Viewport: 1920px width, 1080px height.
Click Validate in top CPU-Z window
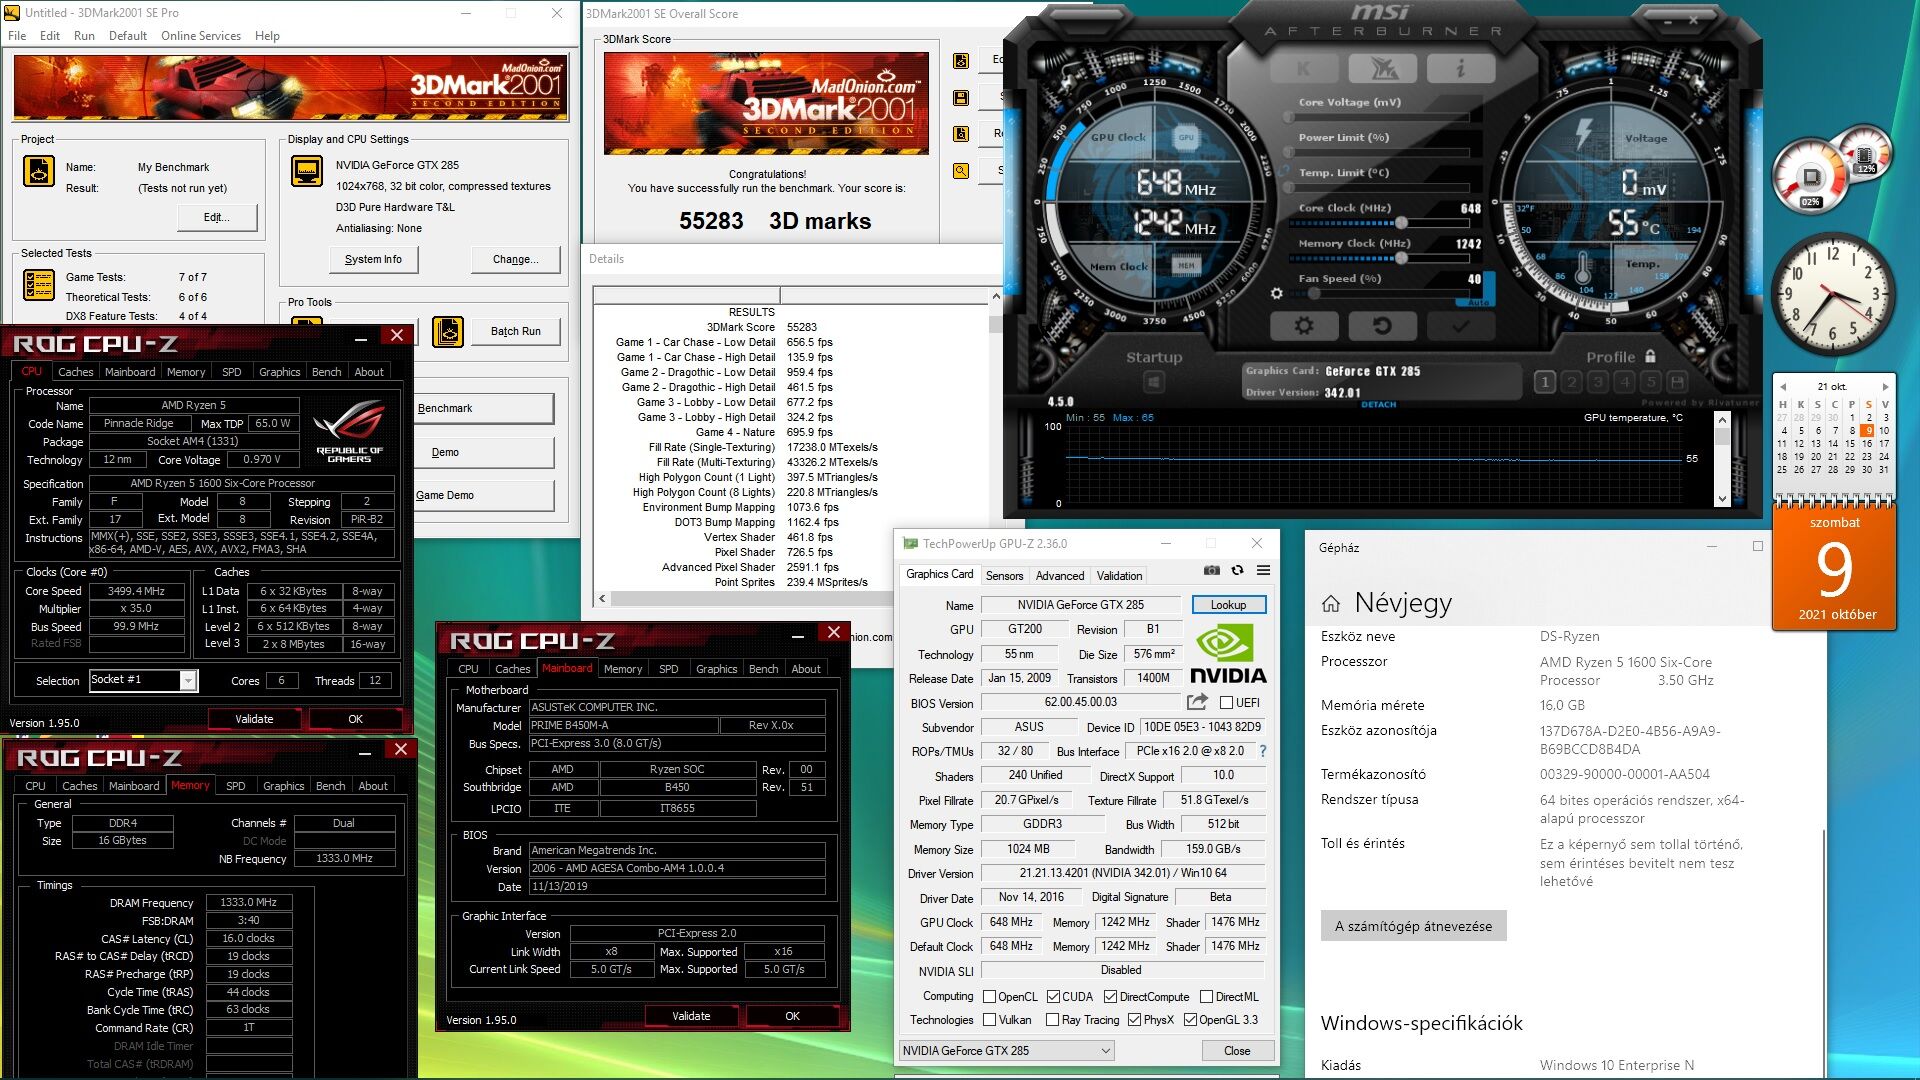point(254,719)
